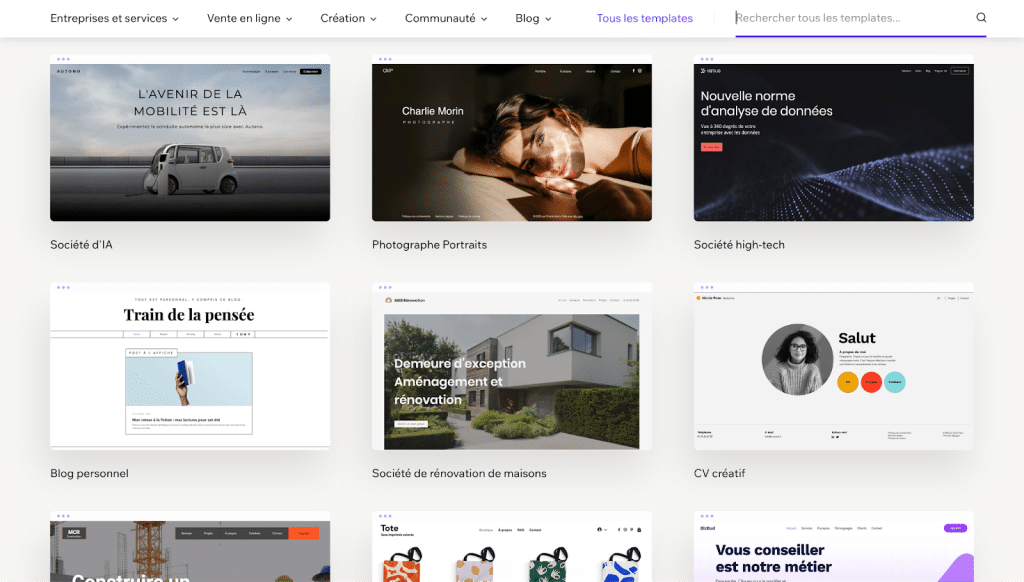Open the Charlie Morin photographer template thumbnail

[511, 142]
